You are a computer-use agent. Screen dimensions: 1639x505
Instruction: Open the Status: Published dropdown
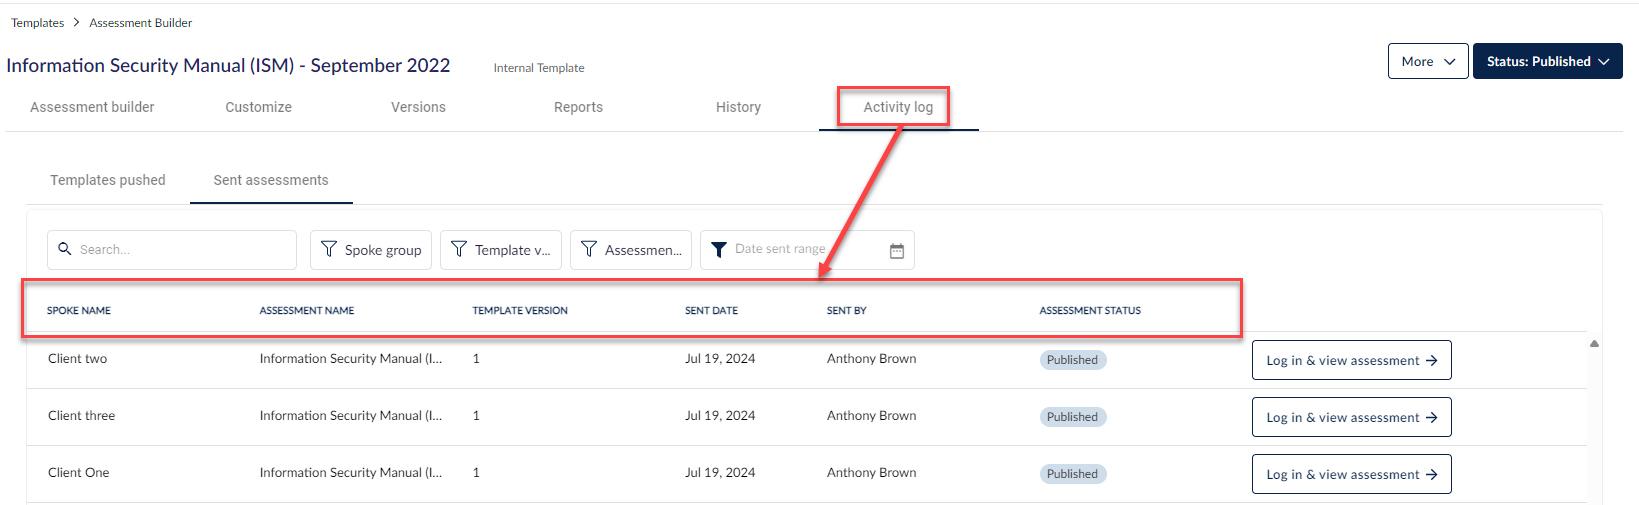pos(1546,61)
